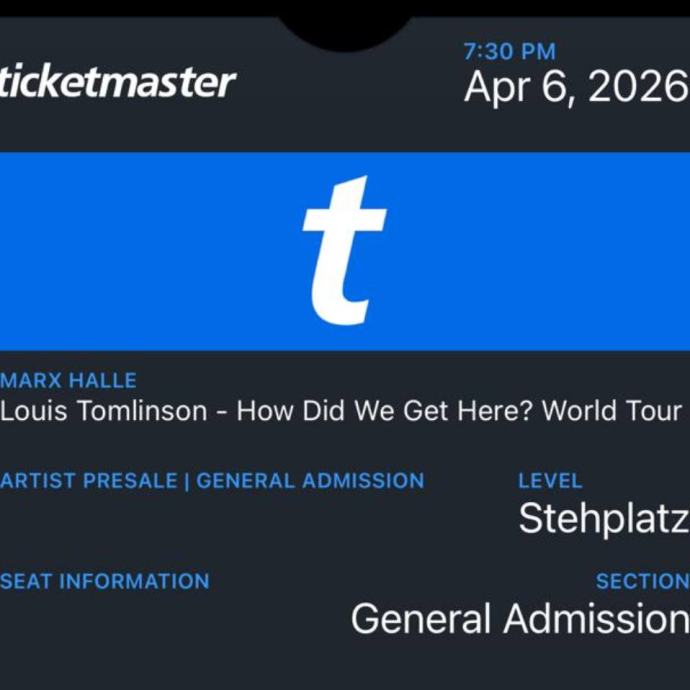
Task: Tap the MARX HALLE venue label
Action: click(x=68, y=380)
